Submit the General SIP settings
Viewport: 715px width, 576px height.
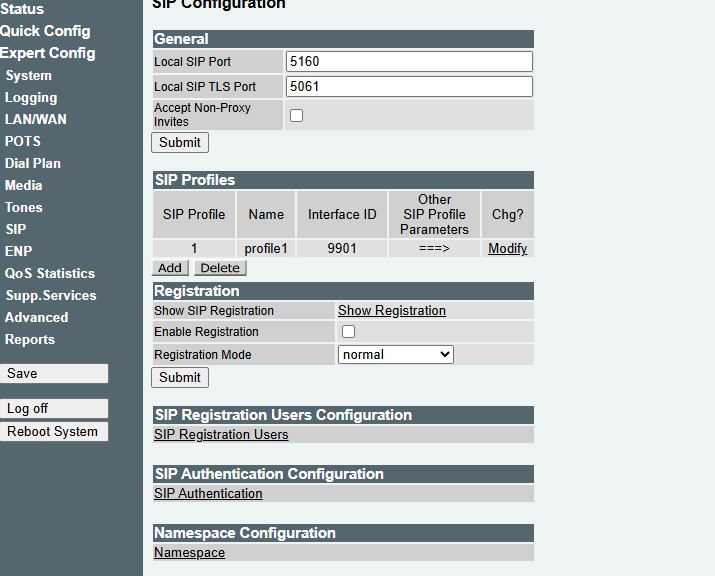tap(180, 143)
